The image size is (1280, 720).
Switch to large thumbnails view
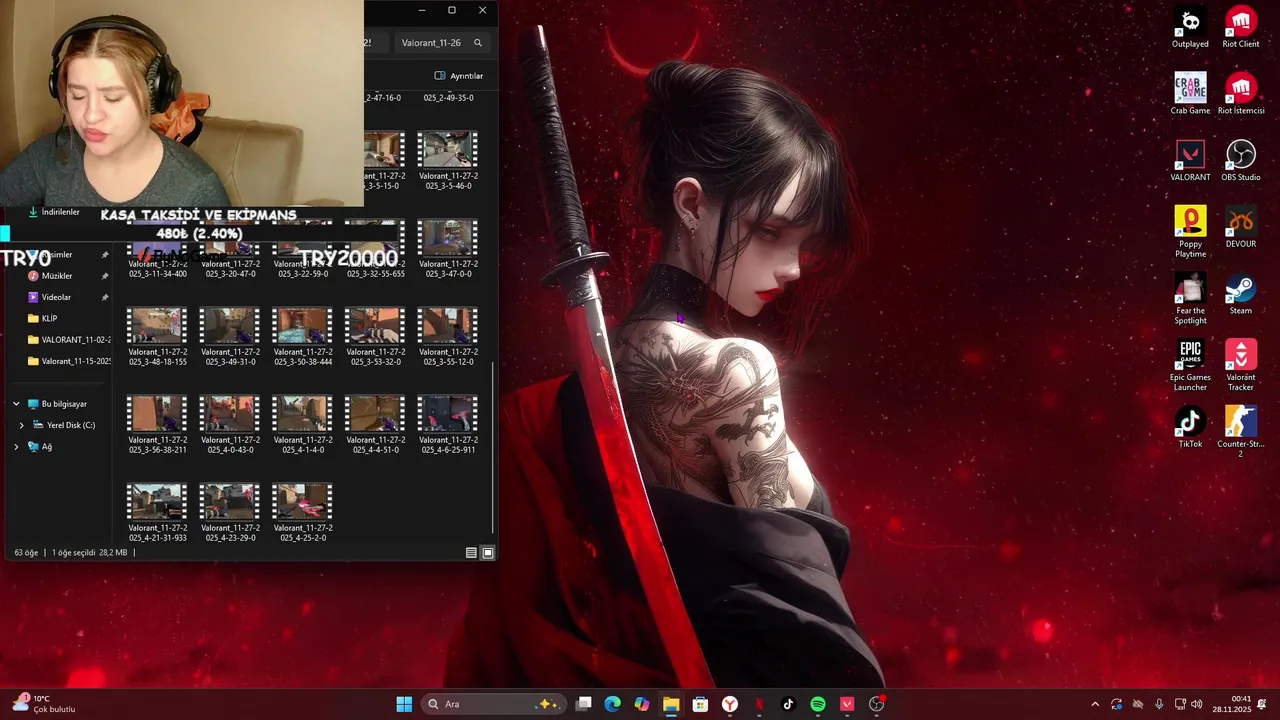pos(488,553)
